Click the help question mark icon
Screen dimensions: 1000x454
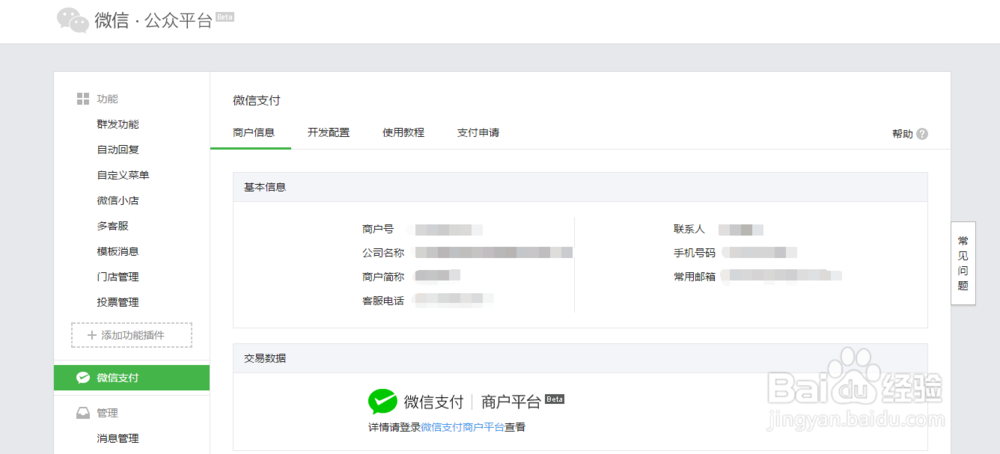[x=922, y=134]
